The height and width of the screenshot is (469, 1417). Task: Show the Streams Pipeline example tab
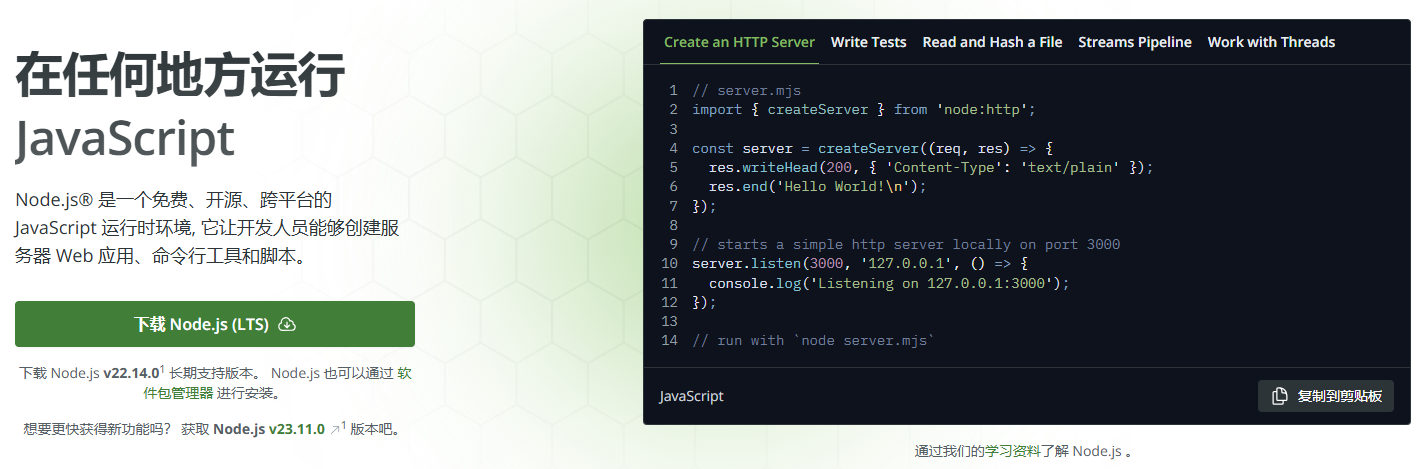[1135, 42]
